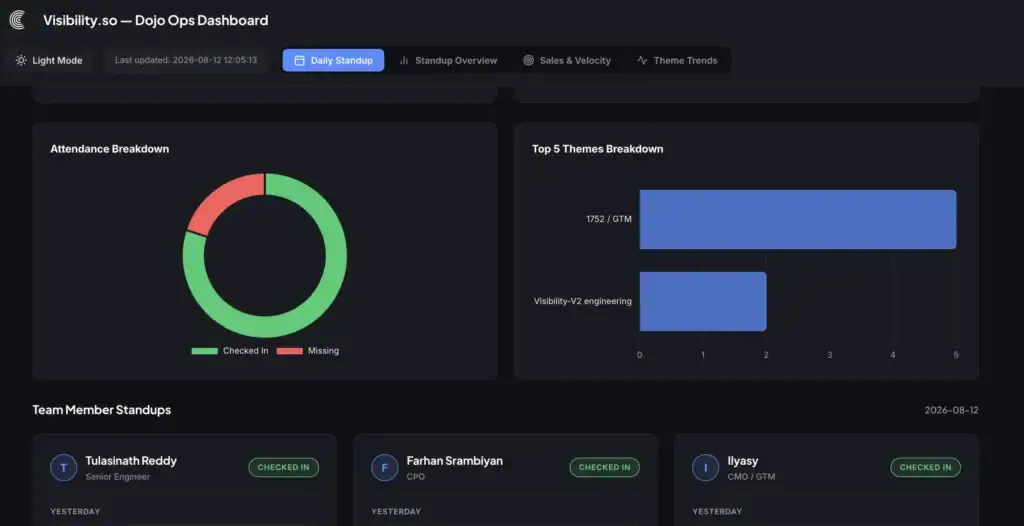1024x526 pixels.
Task: Click the 1752 / GTM bar
Action: pyautogui.click(x=797, y=220)
